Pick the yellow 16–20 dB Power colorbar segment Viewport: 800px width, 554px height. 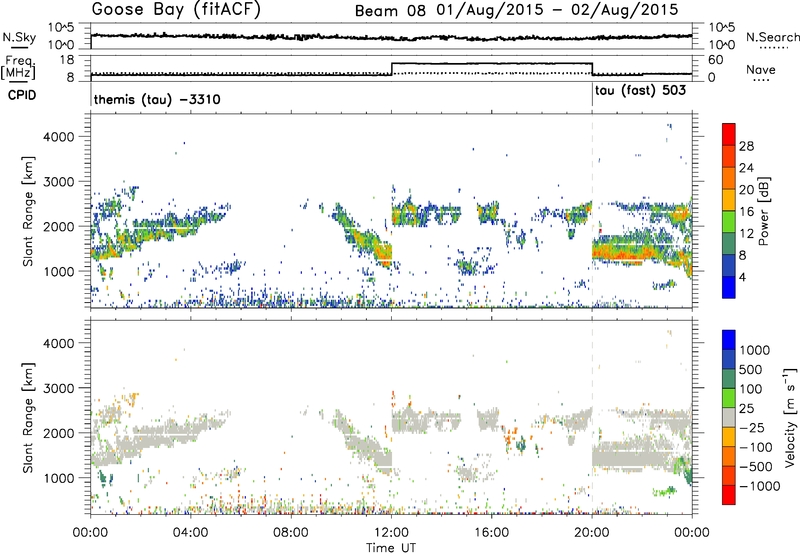(729, 200)
